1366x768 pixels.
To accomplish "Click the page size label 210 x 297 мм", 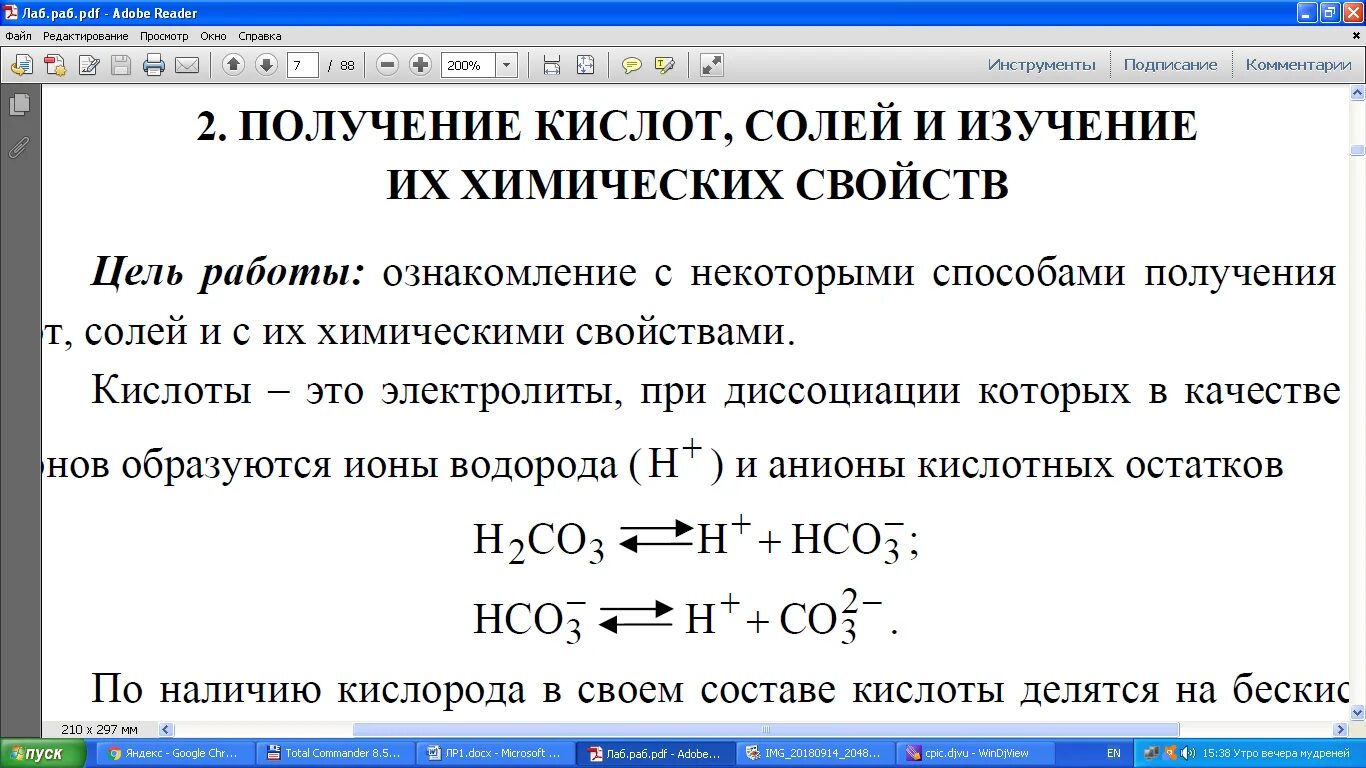I will 99,730.
